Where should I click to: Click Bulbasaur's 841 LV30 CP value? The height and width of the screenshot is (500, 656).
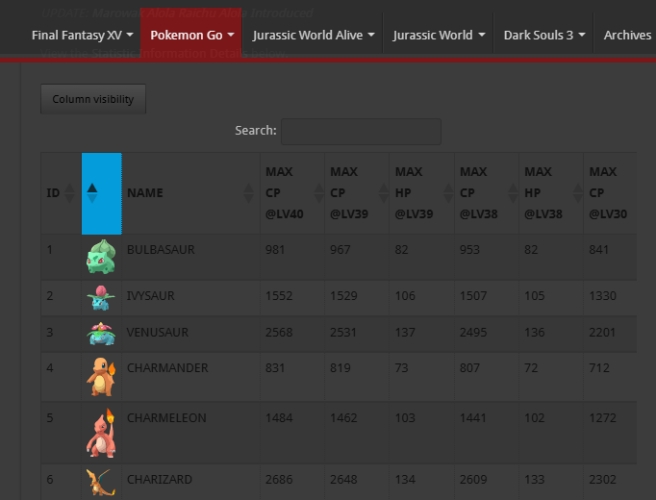(x=599, y=250)
